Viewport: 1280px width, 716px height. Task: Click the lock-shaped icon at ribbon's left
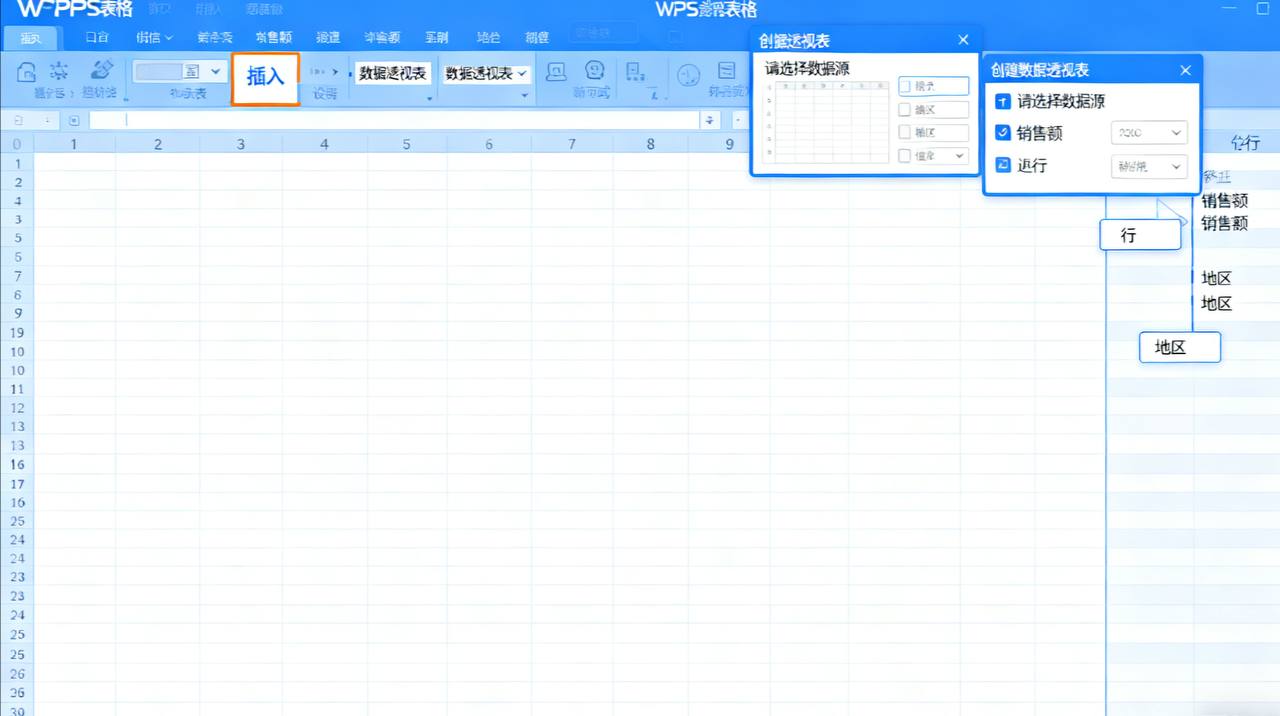pos(28,71)
